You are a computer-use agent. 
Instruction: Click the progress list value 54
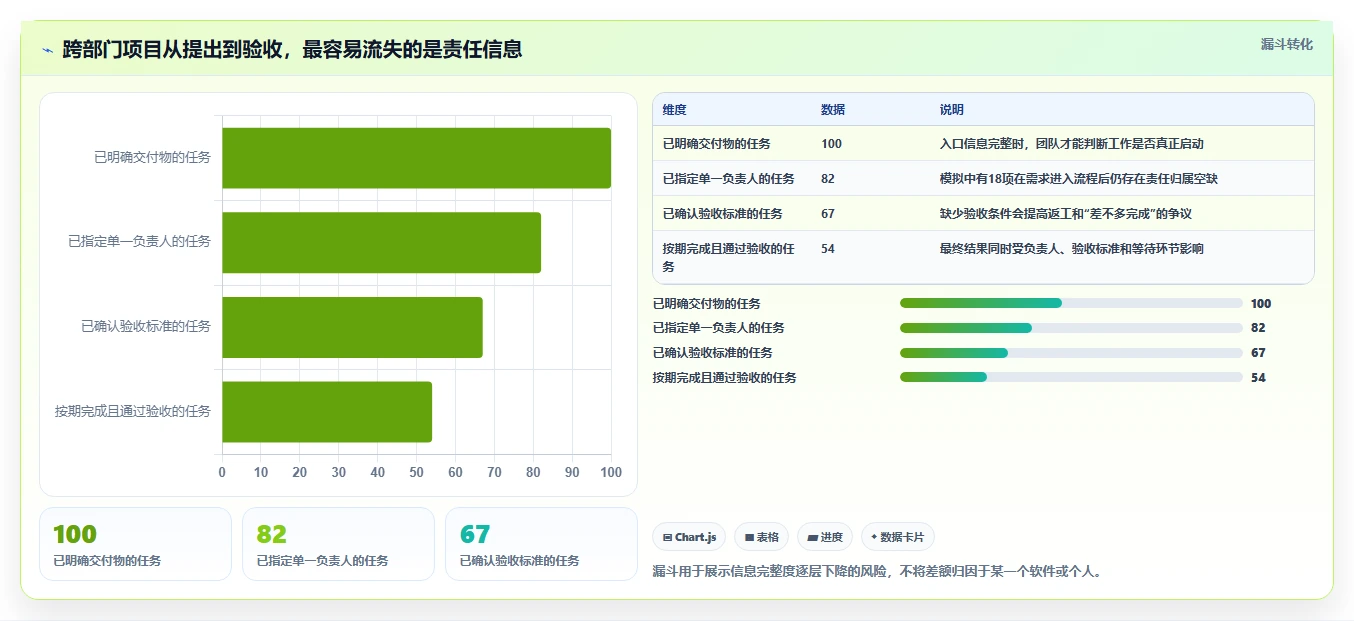pos(1258,378)
